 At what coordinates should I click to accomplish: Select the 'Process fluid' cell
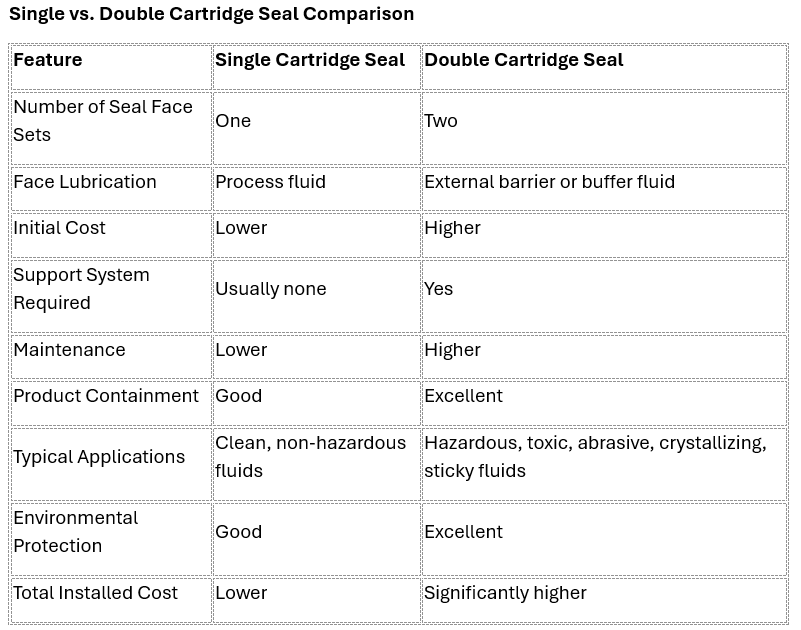click(x=317, y=189)
